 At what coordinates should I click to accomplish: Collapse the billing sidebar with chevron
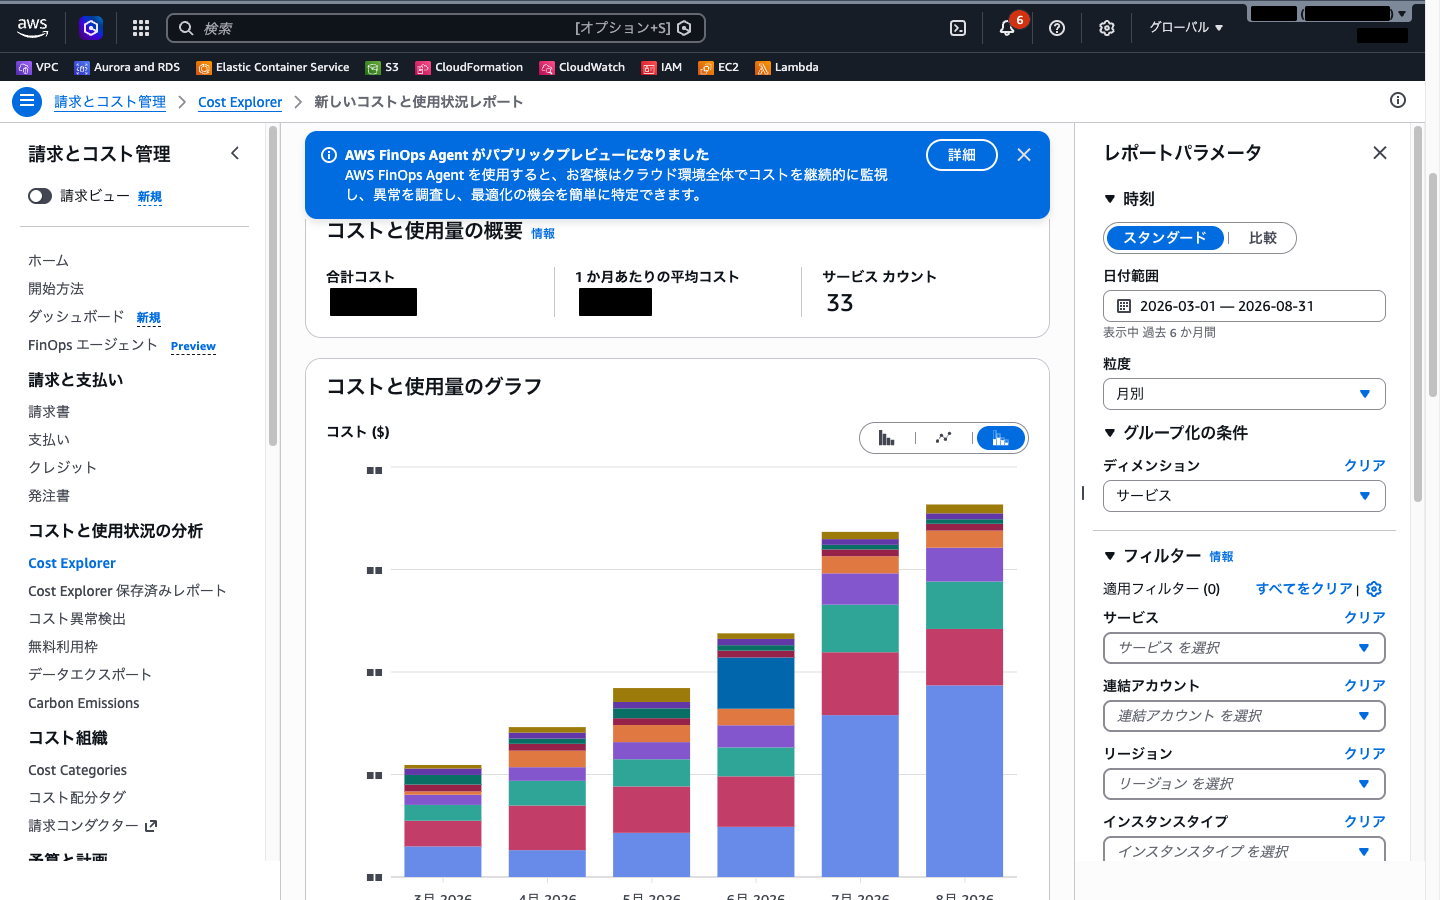235,153
